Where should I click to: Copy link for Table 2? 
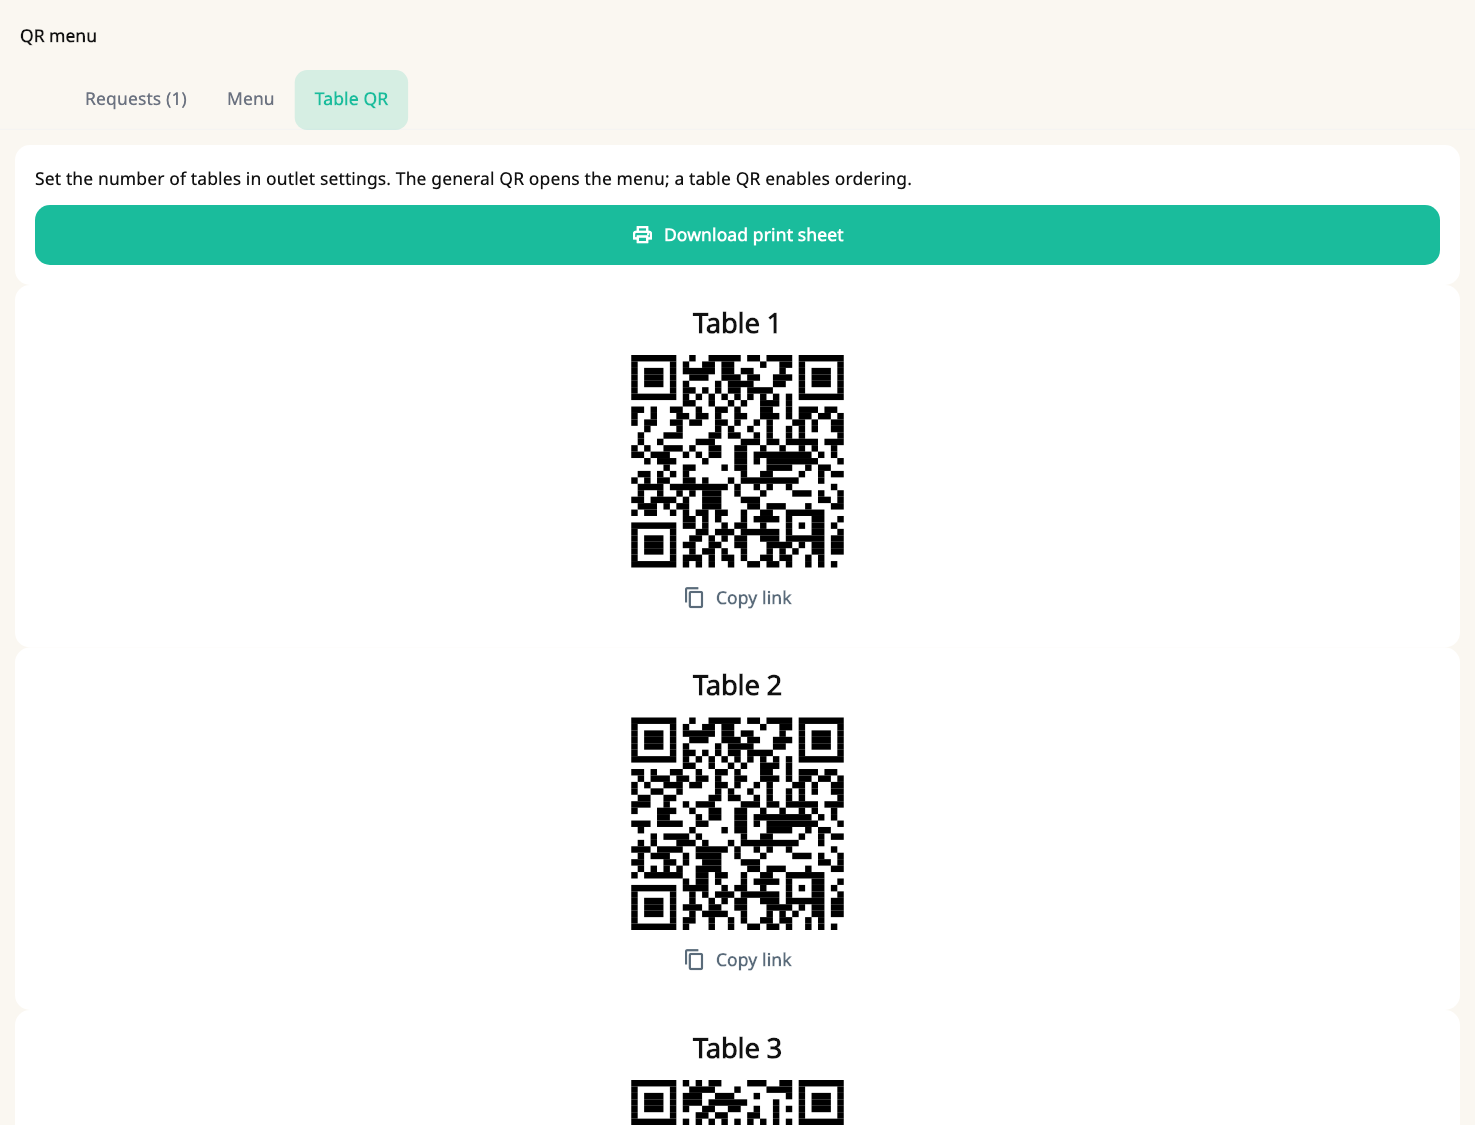pyautogui.click(x=738, y=960)
